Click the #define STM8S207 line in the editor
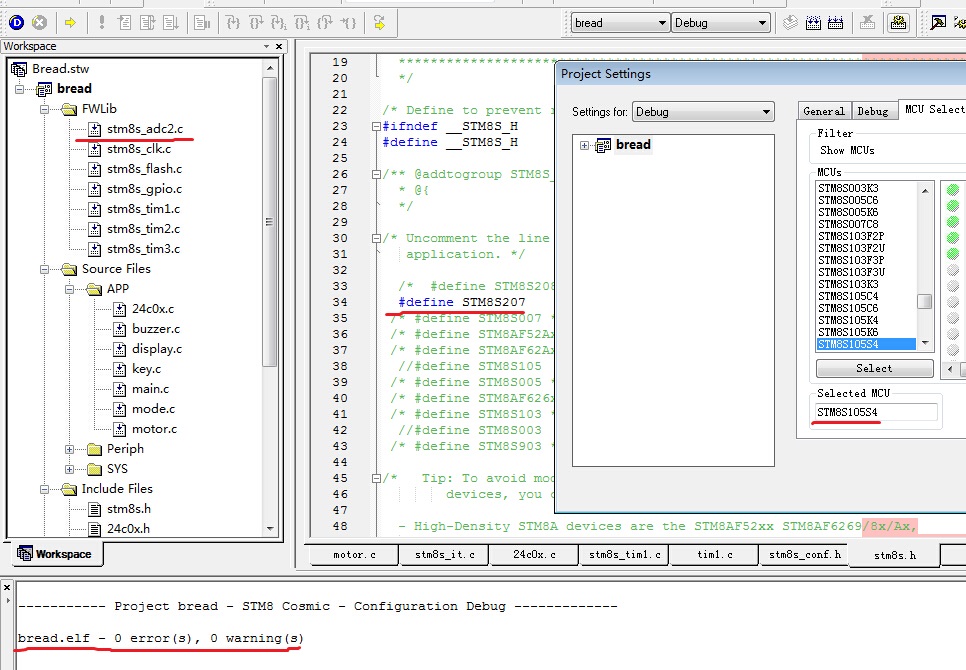 coord(462,302)
